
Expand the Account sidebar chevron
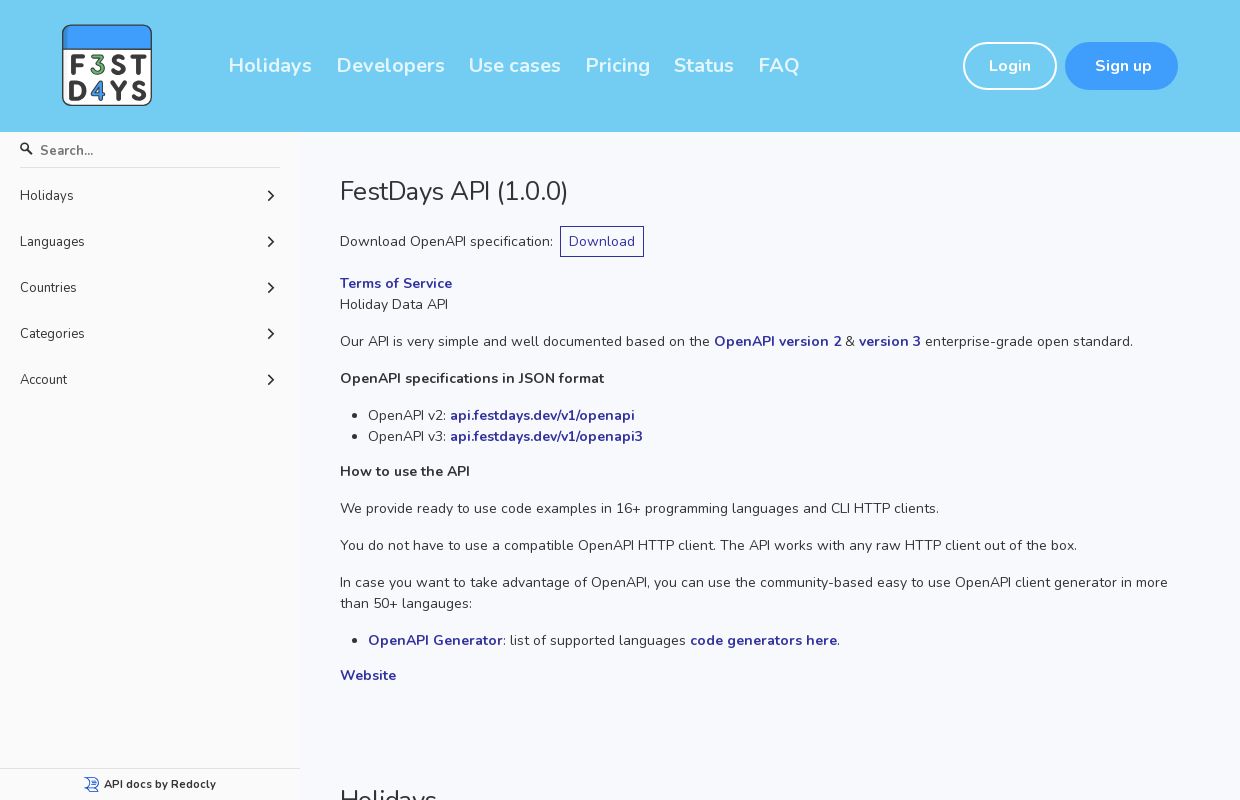pos(271,380)
